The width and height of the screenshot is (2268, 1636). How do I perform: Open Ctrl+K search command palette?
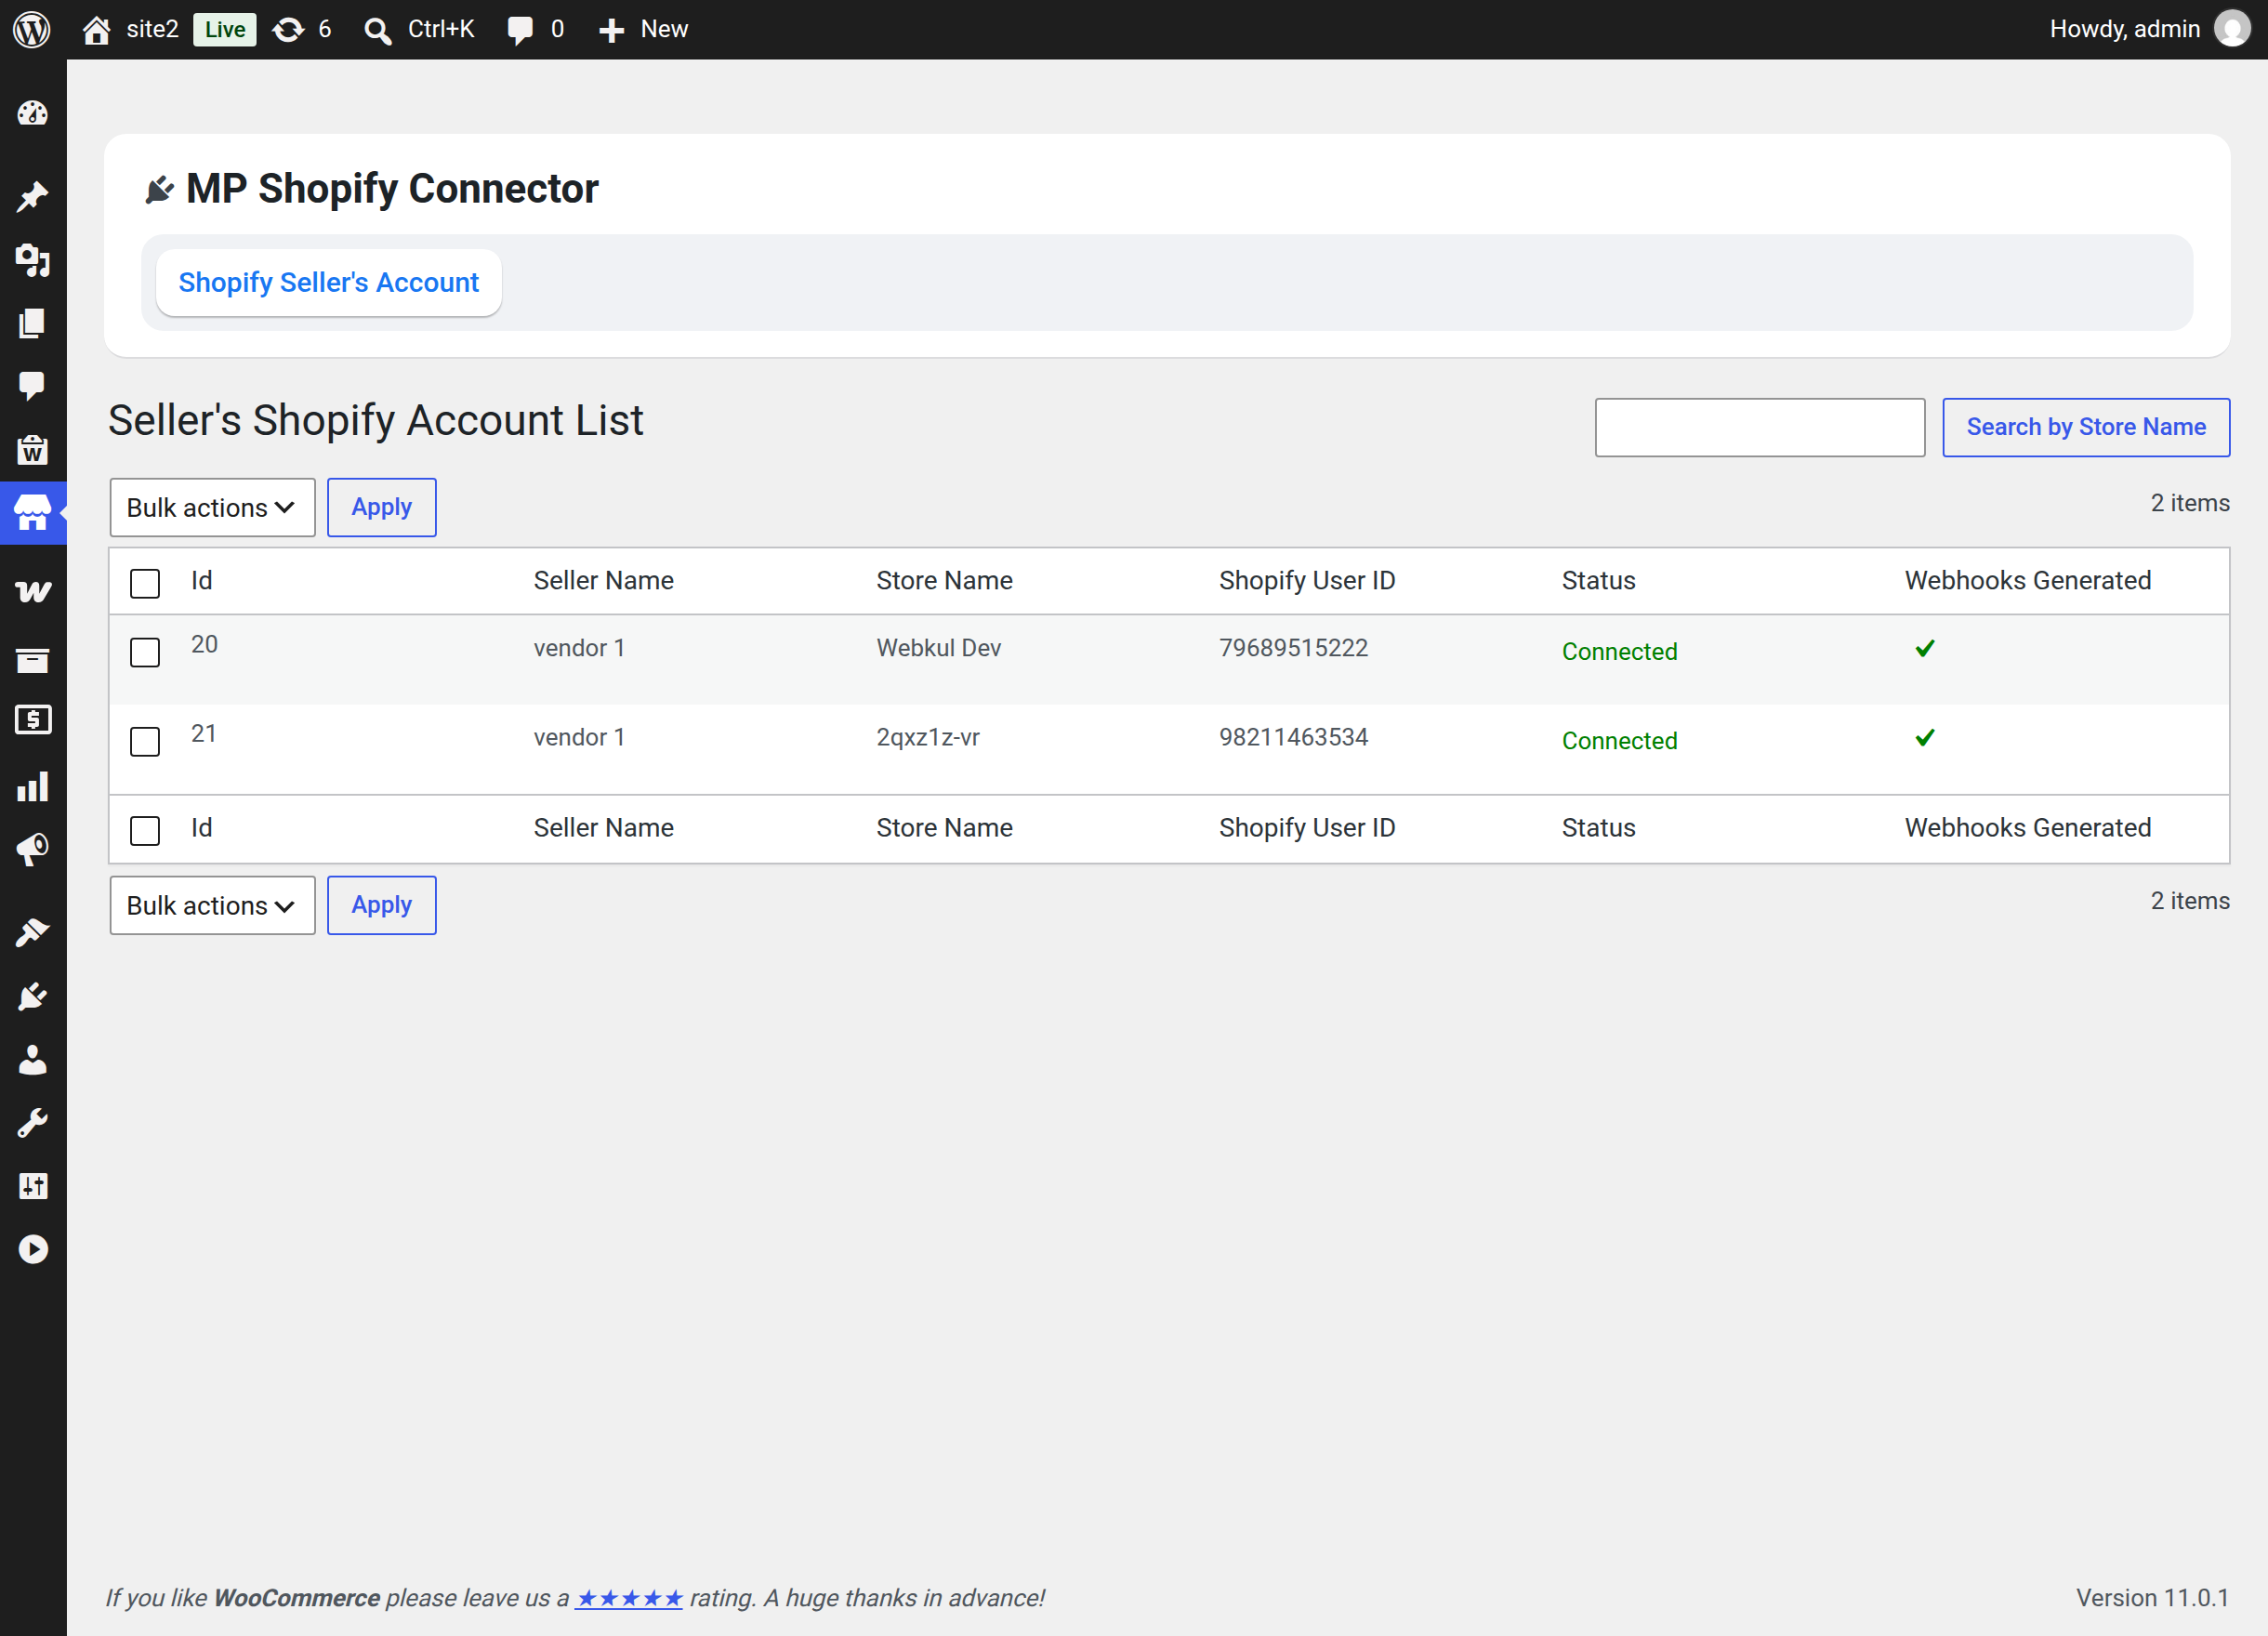coord(419,30)
